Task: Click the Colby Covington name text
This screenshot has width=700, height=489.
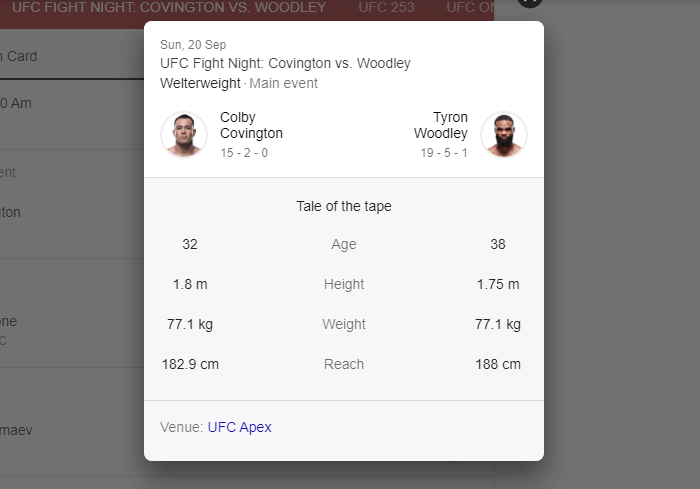Action: (251, 125)
